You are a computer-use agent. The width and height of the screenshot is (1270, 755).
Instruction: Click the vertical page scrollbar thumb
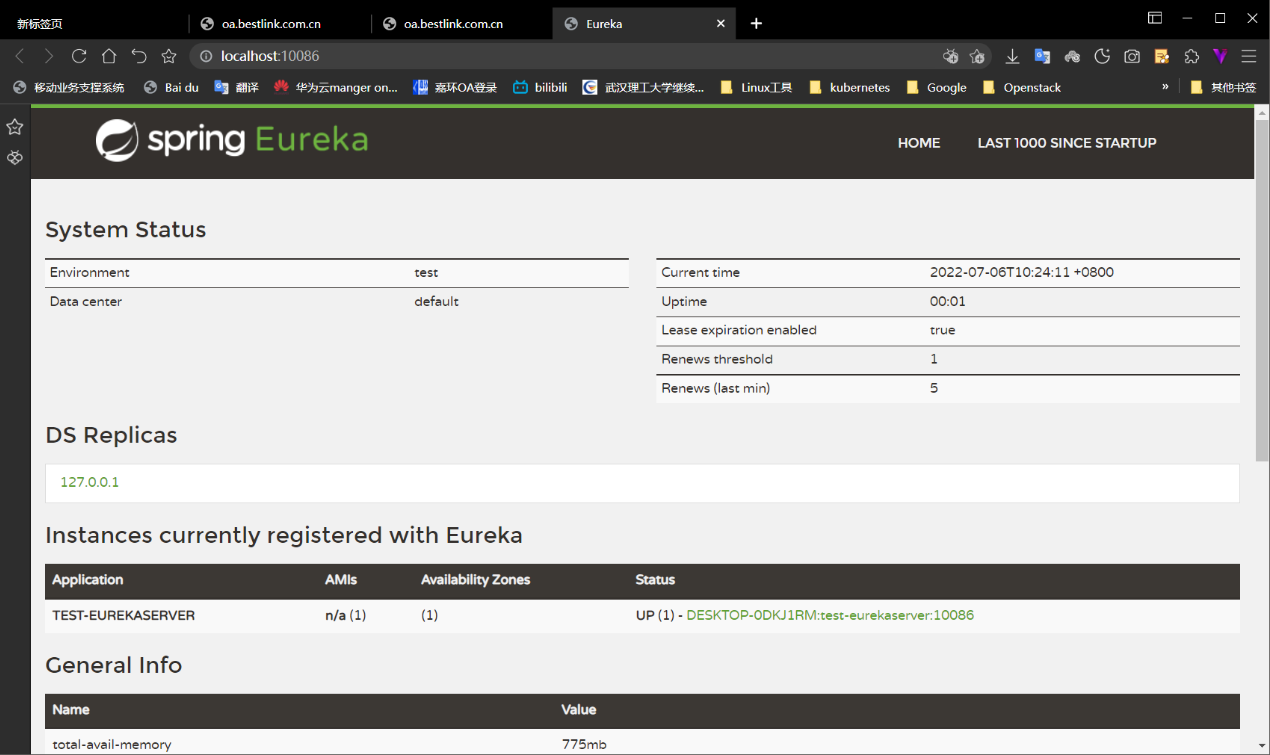tap(1262, 290)
